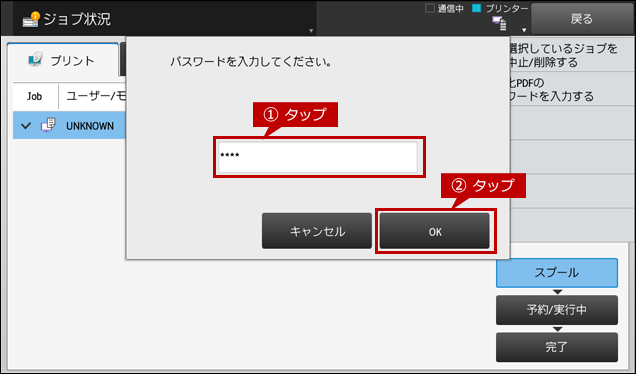Expand the ジョブ状況 header dropdown arrow

311,30
